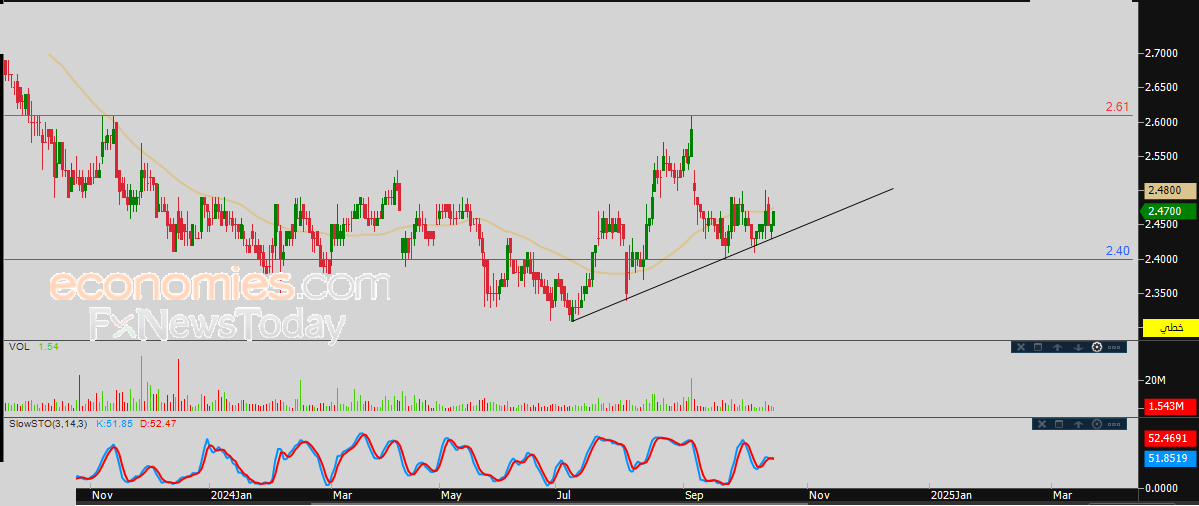Viewport: 1199px width, 506px height.
Task: Select the green 2.4700 current price tag
Action: pos(1168,211)
